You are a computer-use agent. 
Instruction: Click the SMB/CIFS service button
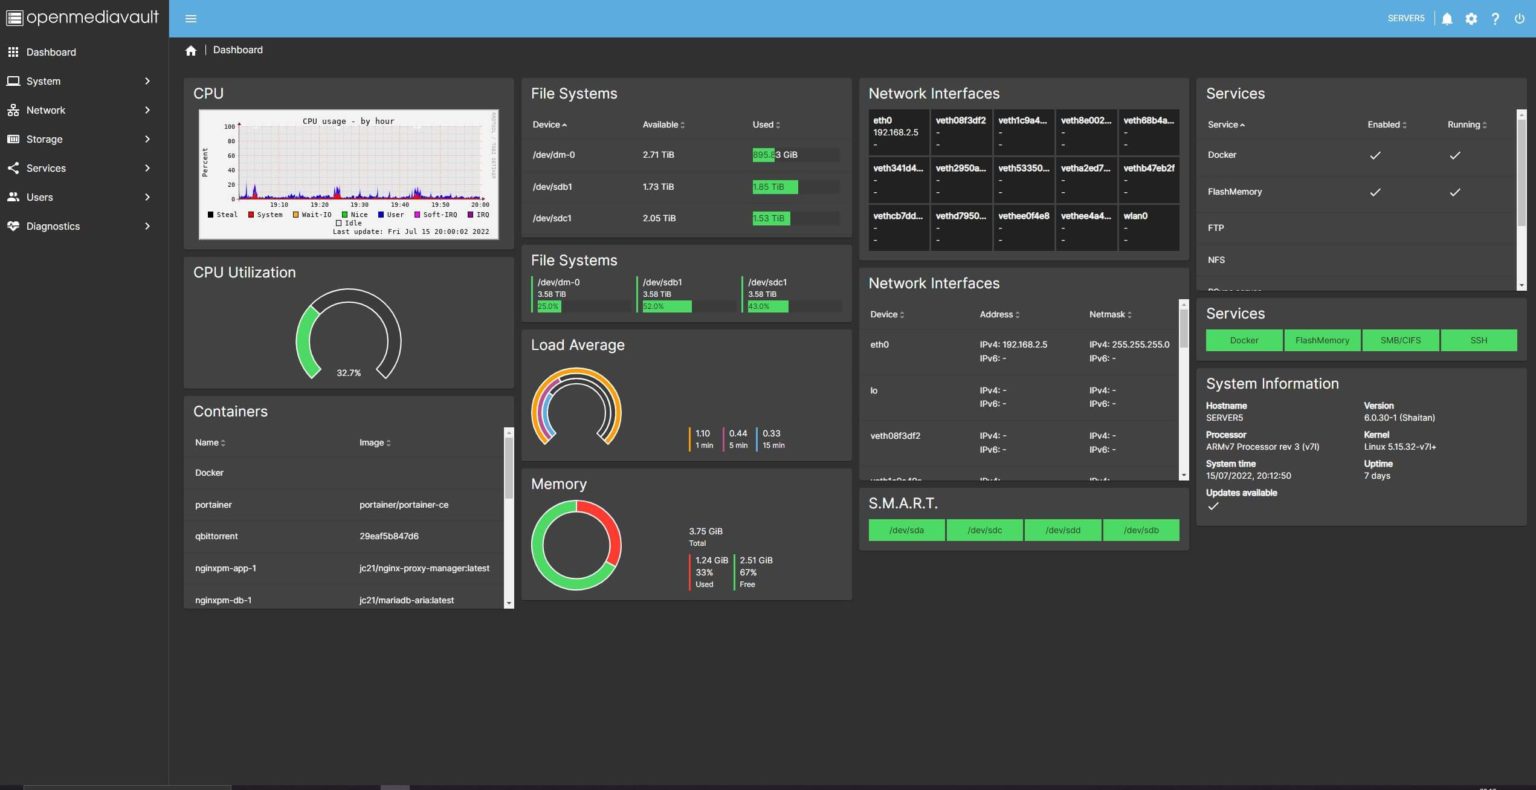(x=1400, y=340)
